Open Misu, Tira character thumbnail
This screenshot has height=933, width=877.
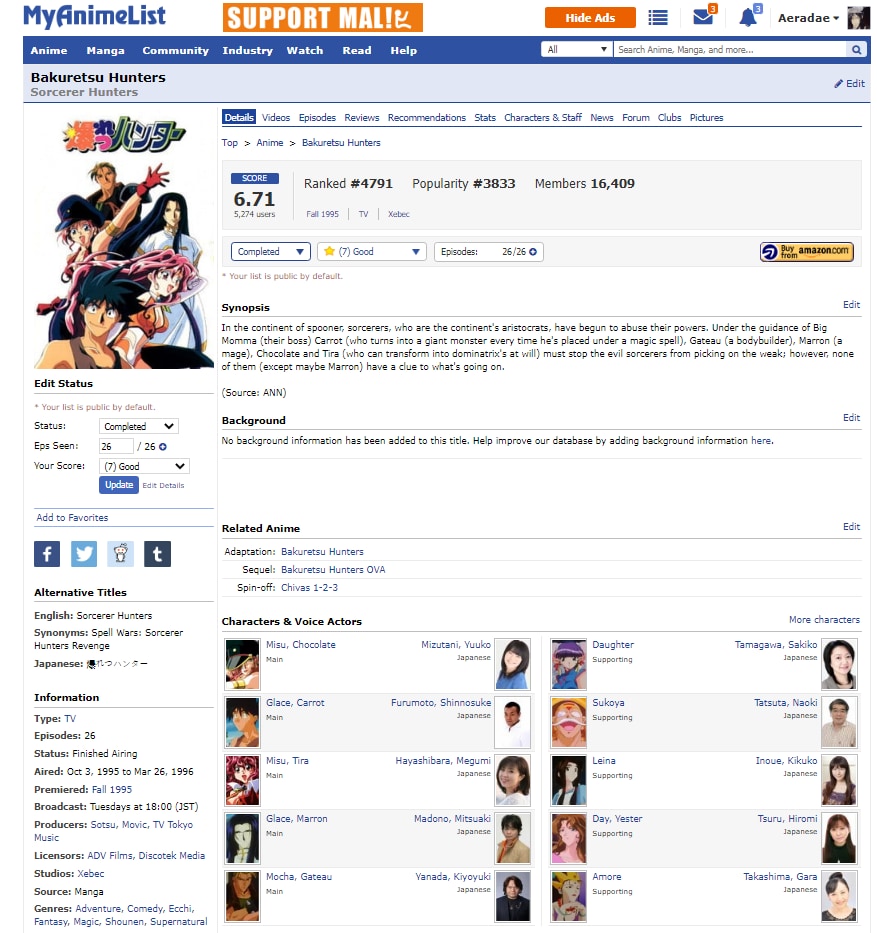pos(242,780)
